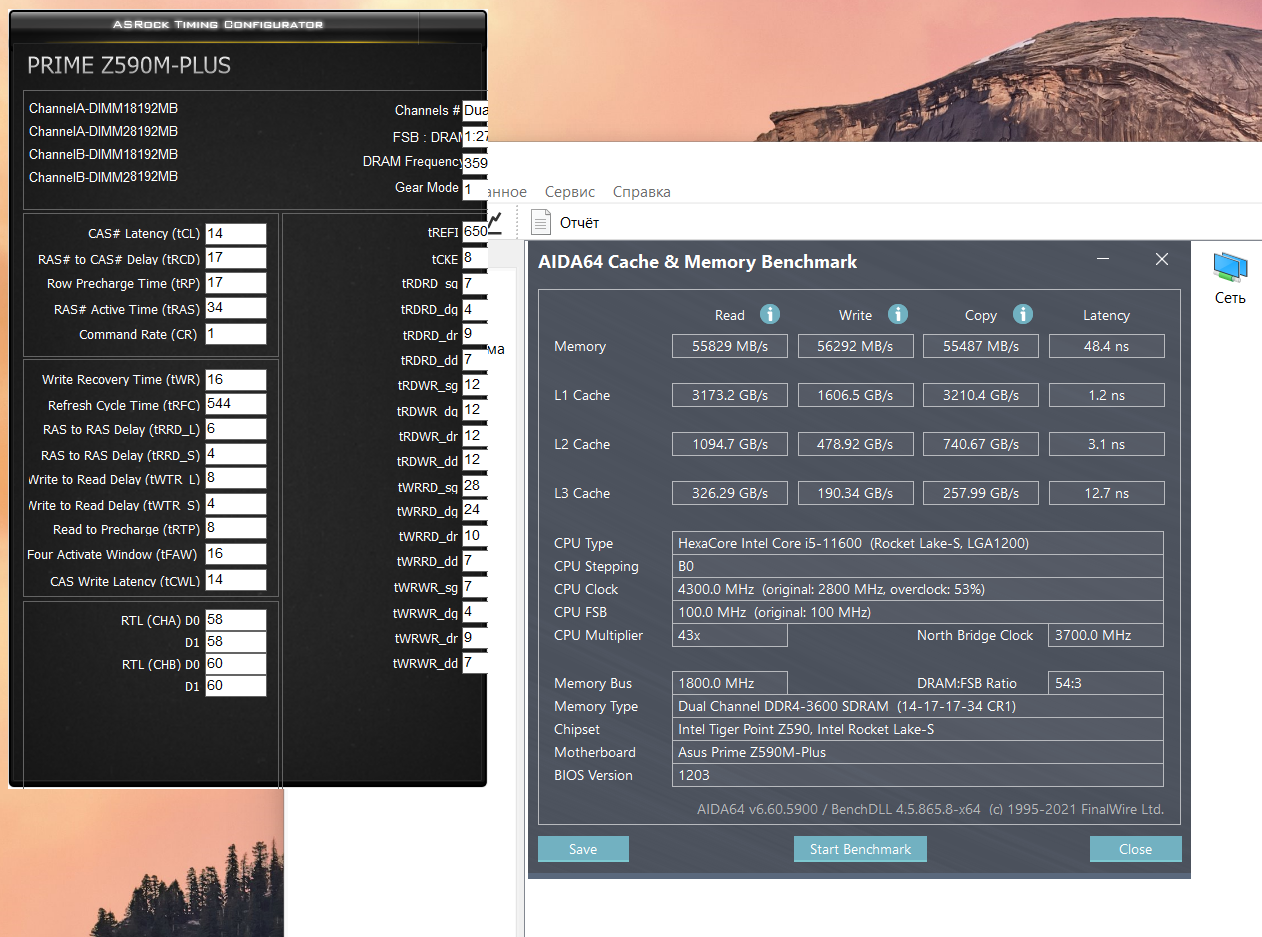The height and width of the screenshot is (937, 1262).
Task: Click the Отчёт report document icon
Action: point(541,222)
